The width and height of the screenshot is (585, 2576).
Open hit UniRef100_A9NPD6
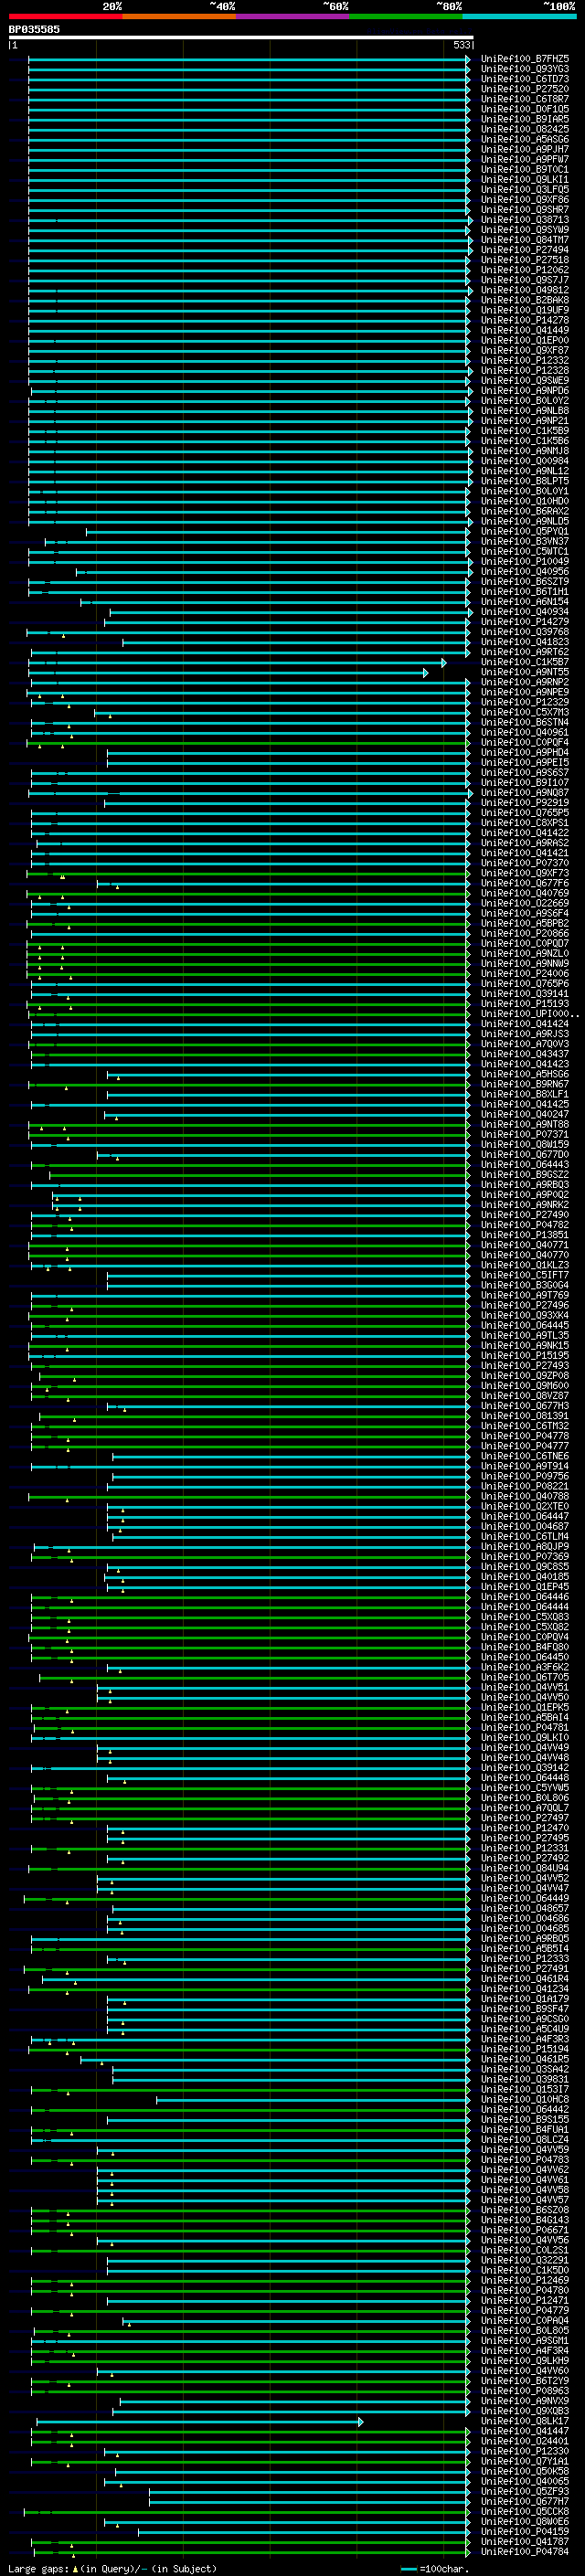pos(525,391)
